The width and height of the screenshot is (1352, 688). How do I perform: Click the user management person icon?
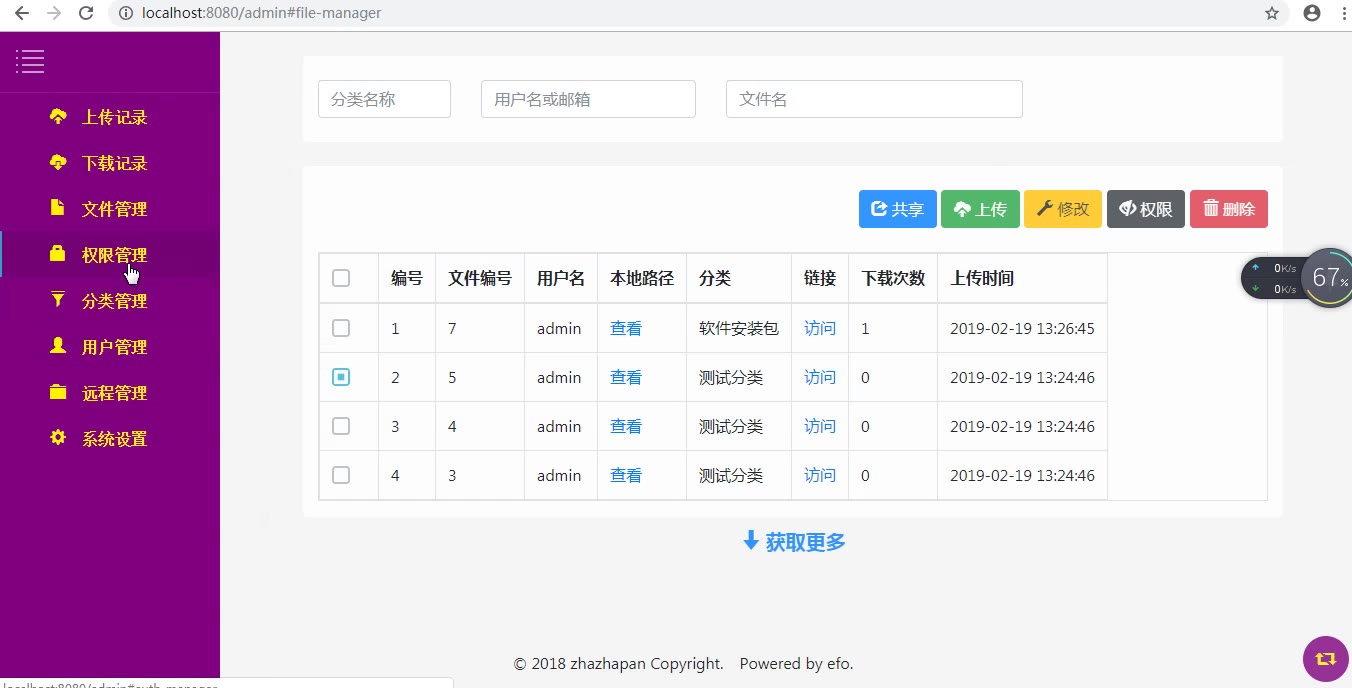coord(58,346)
